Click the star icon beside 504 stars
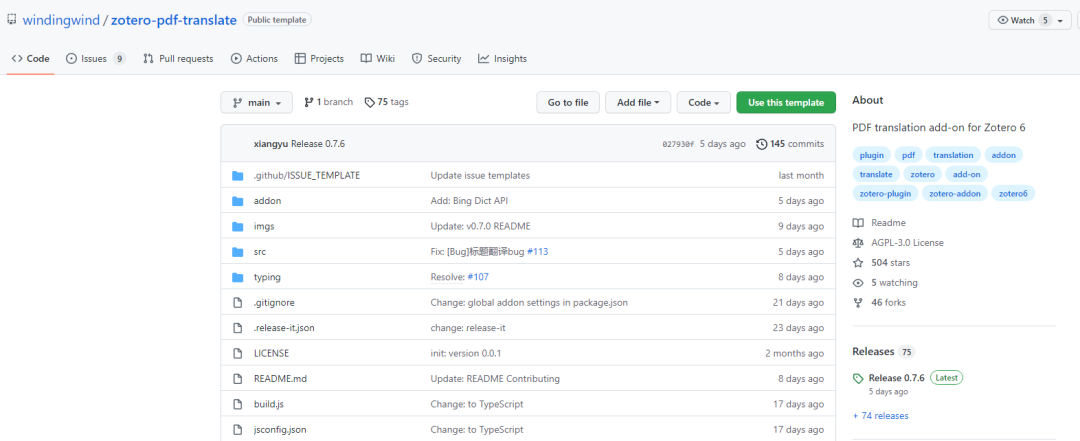This screenshot has width=1080, height=441. pos(858,263)
